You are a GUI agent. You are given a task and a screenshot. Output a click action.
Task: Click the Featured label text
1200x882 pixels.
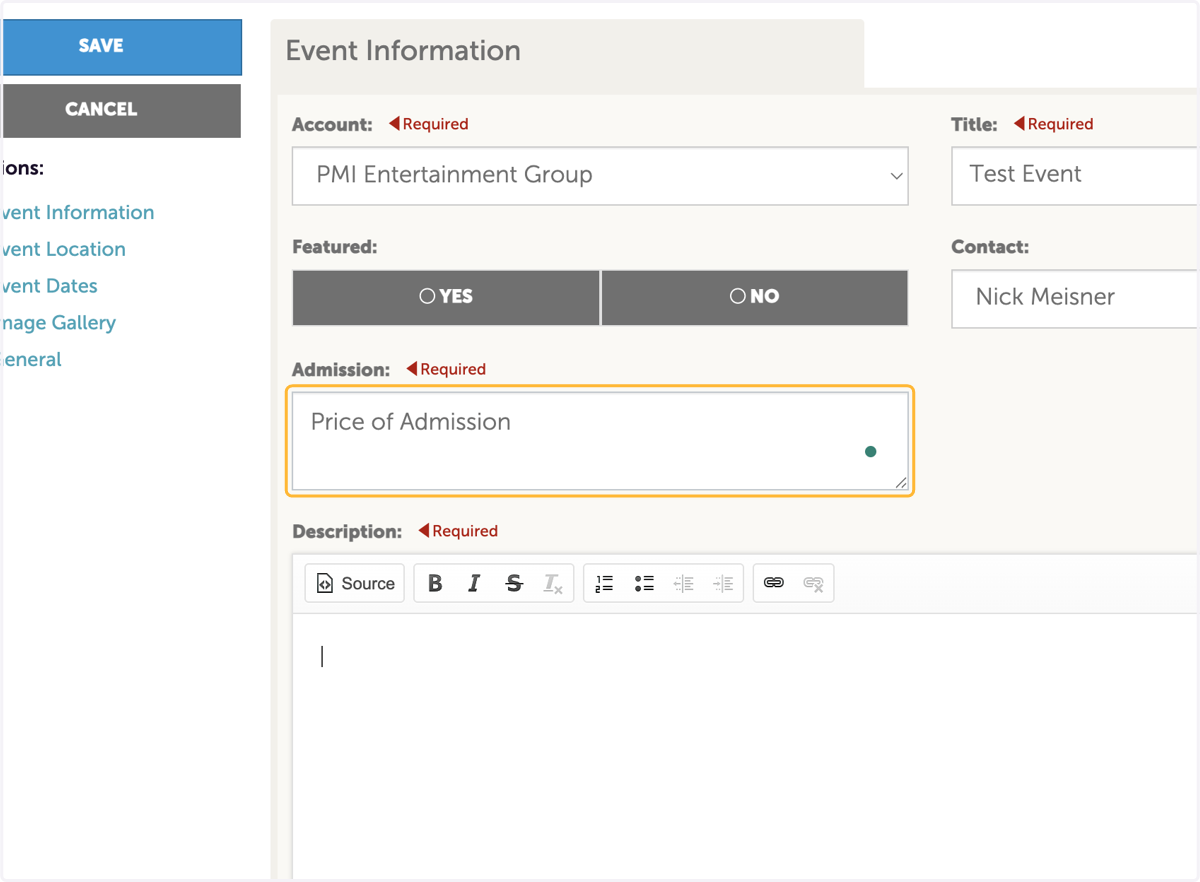click(x=335, y=246)
